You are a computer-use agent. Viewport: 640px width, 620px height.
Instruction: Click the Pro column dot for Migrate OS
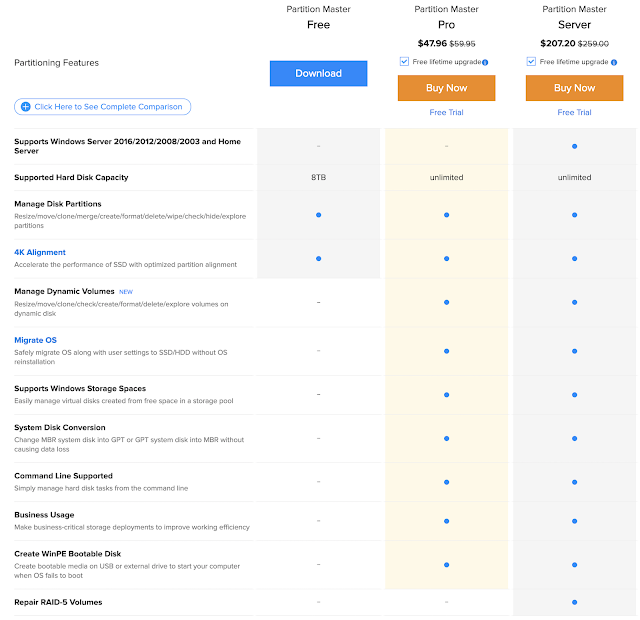click(x=446, y=350)
